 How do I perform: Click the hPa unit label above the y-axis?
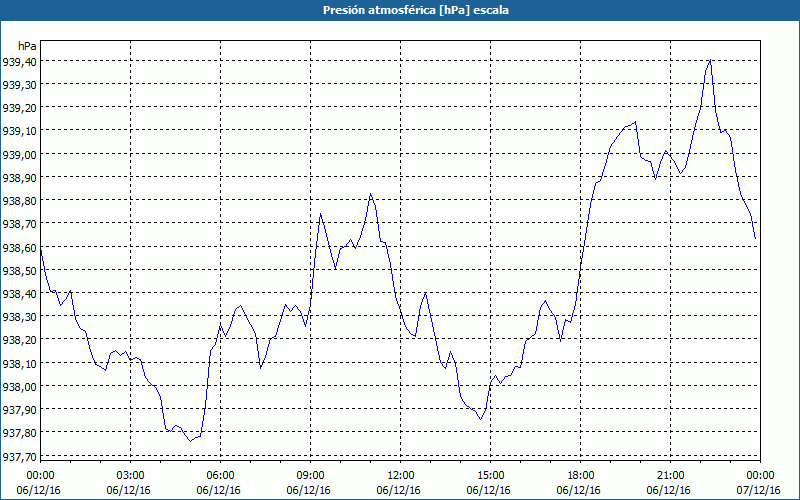(27, 46)
